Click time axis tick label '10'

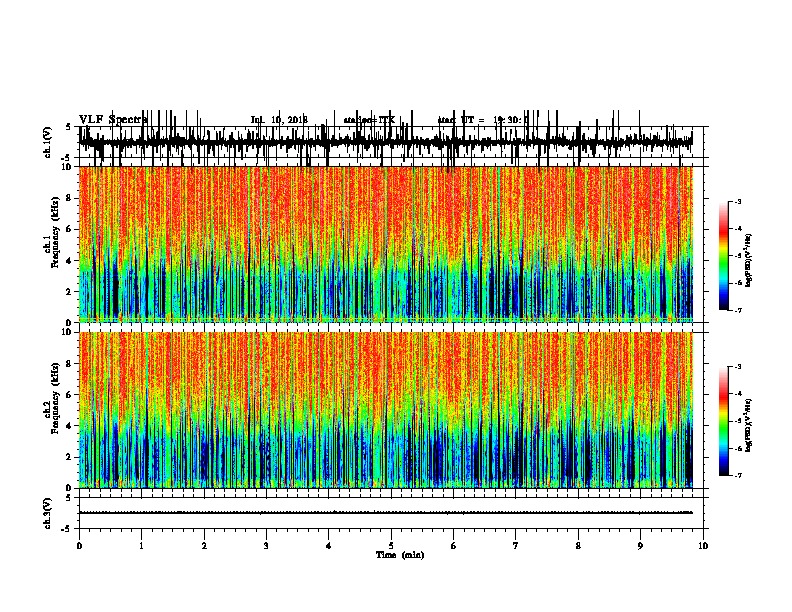[x=703, y=546]
